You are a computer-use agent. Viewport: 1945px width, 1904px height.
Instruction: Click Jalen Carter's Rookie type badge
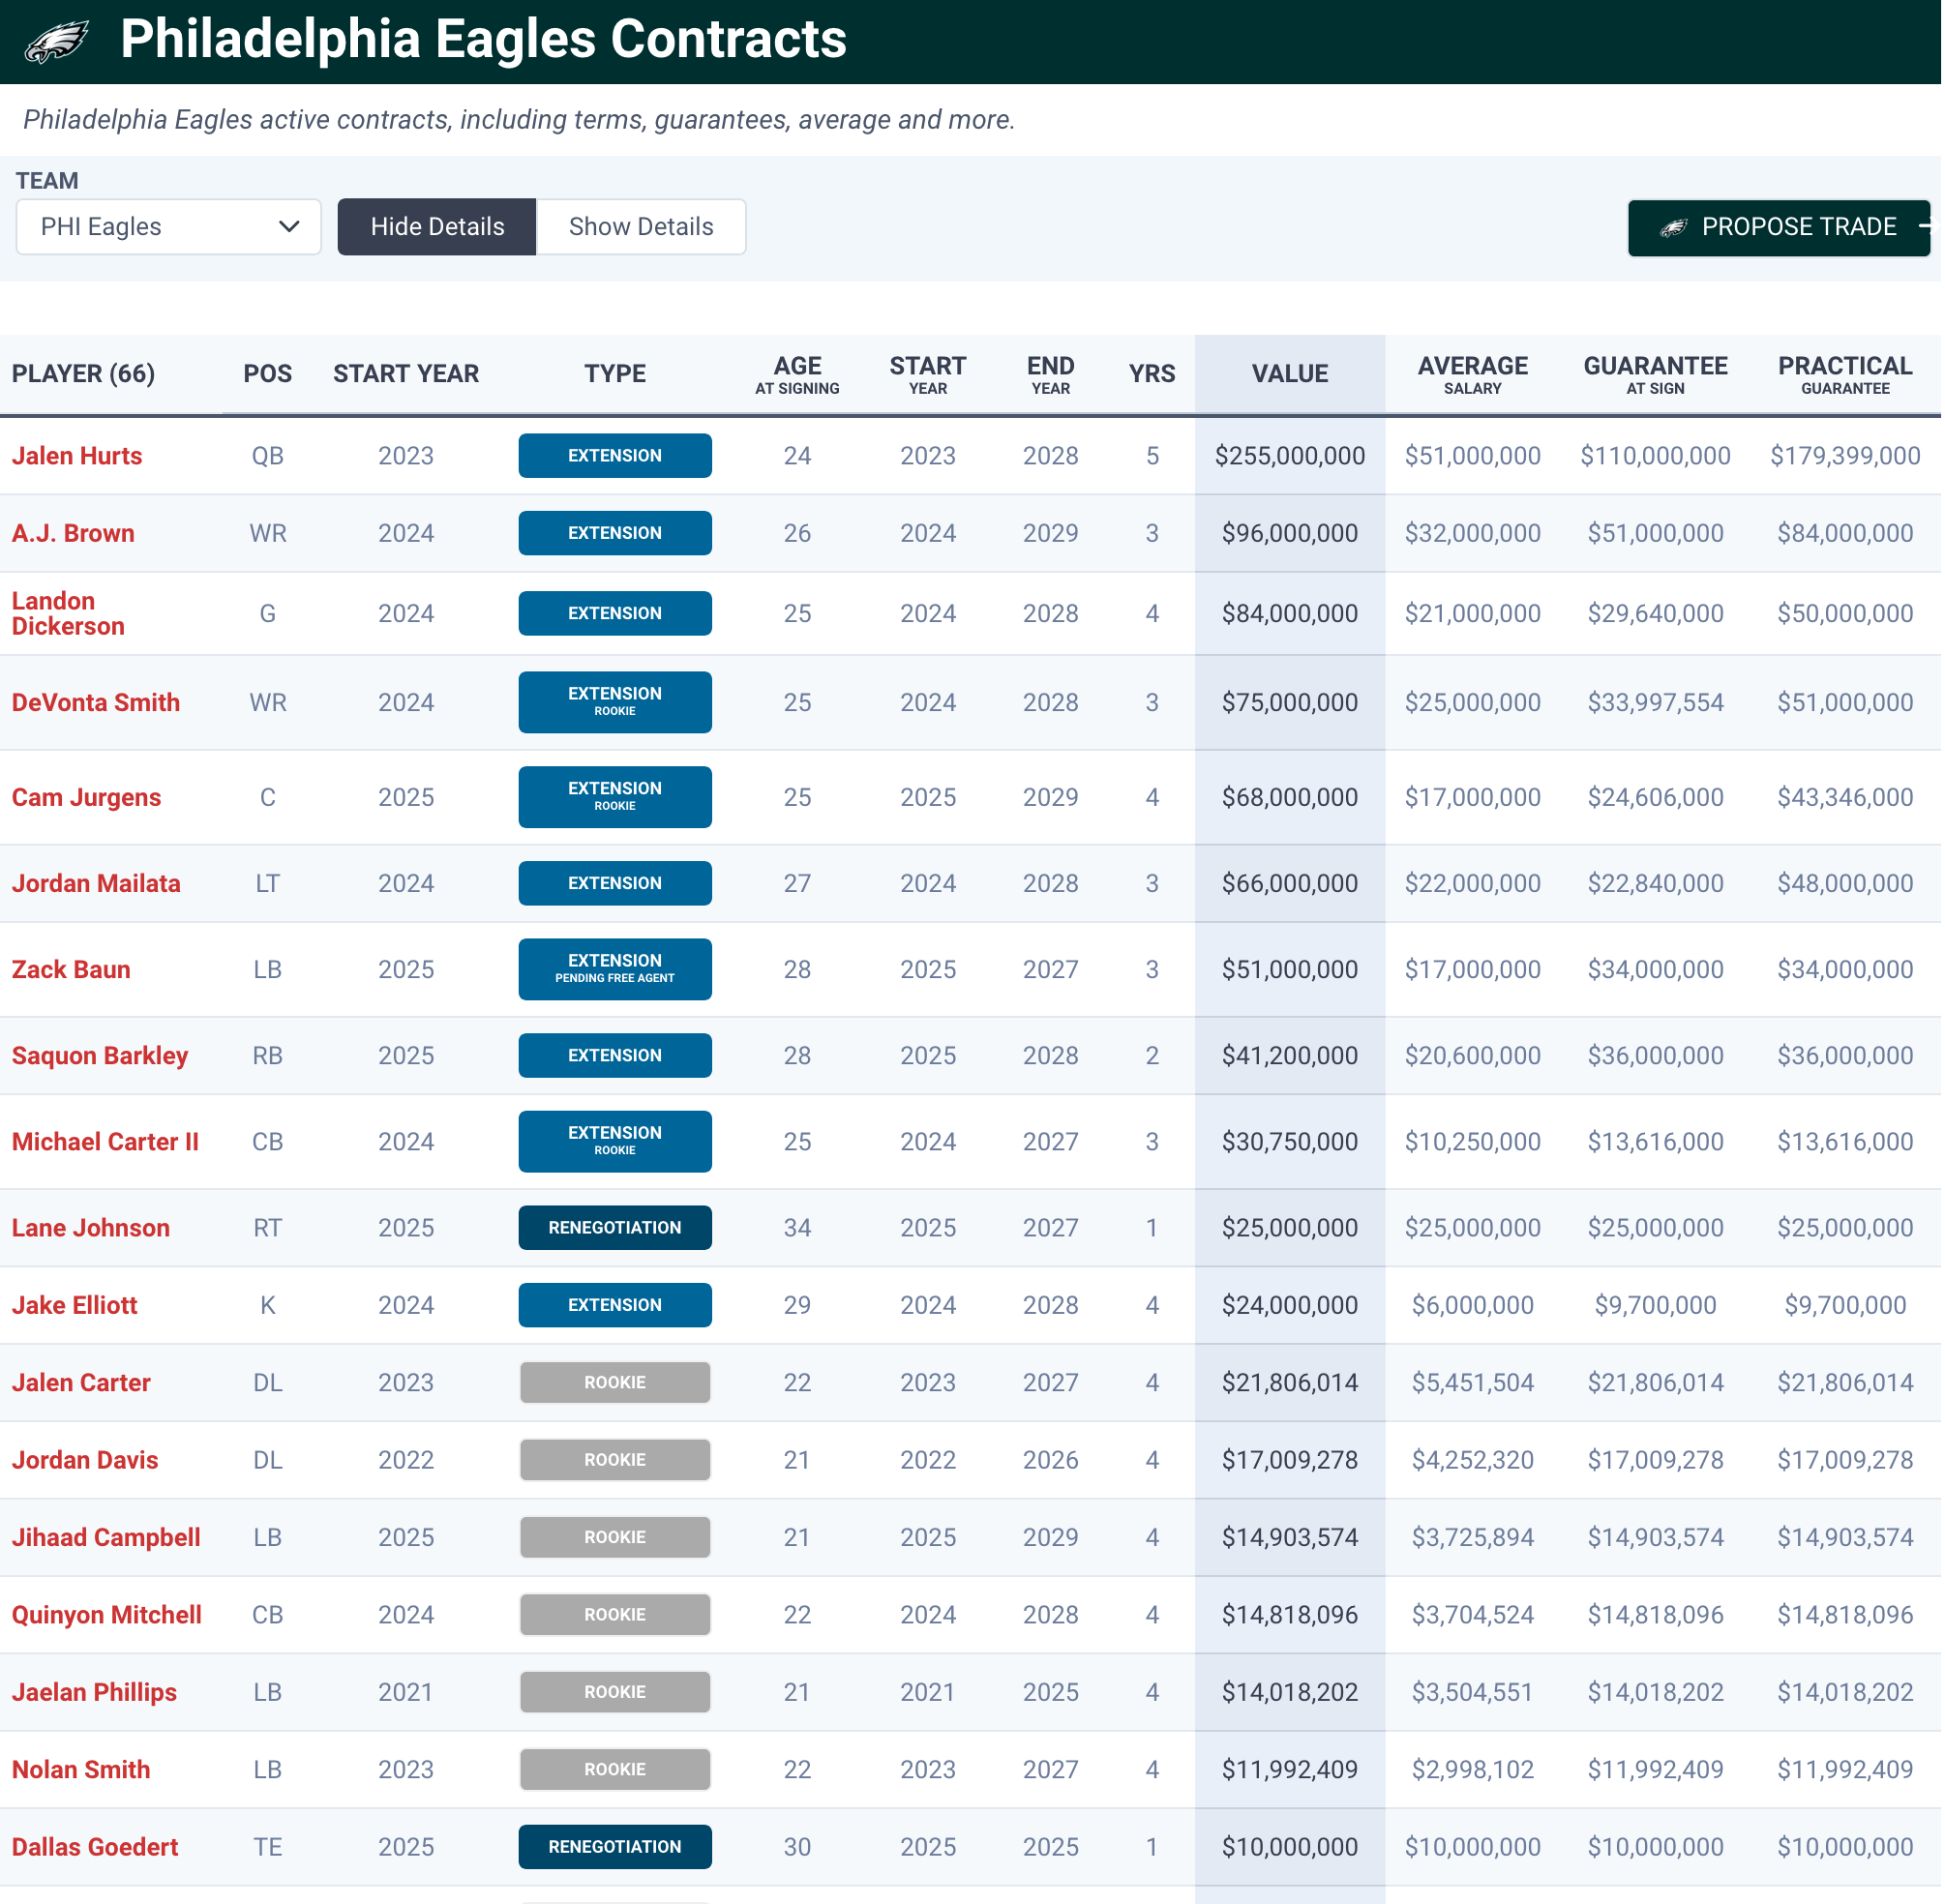[x=615, y=1383]
